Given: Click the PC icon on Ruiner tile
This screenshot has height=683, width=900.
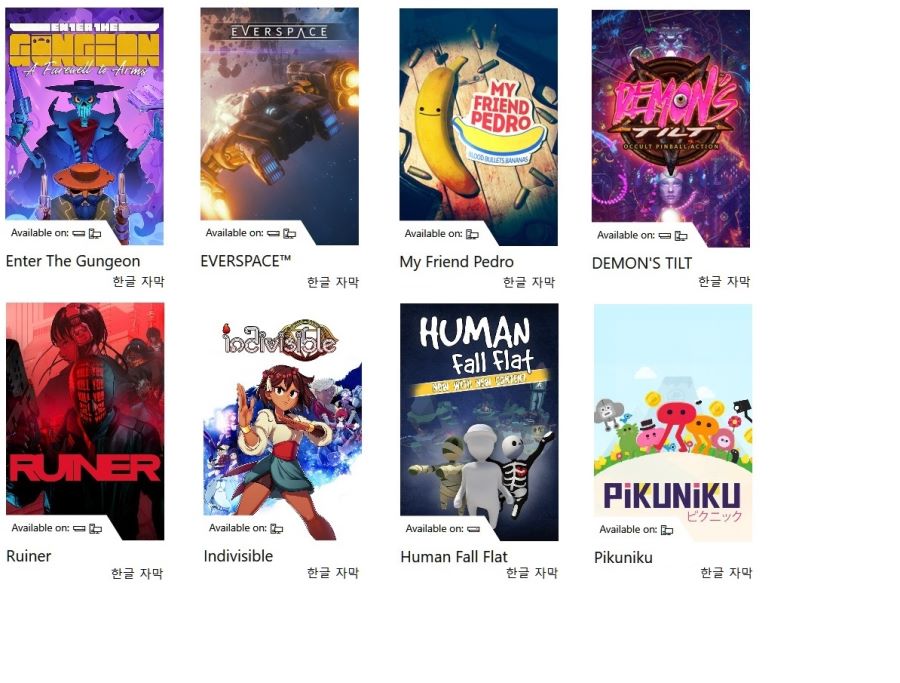Looking at the screenshot, I should 96,529.
